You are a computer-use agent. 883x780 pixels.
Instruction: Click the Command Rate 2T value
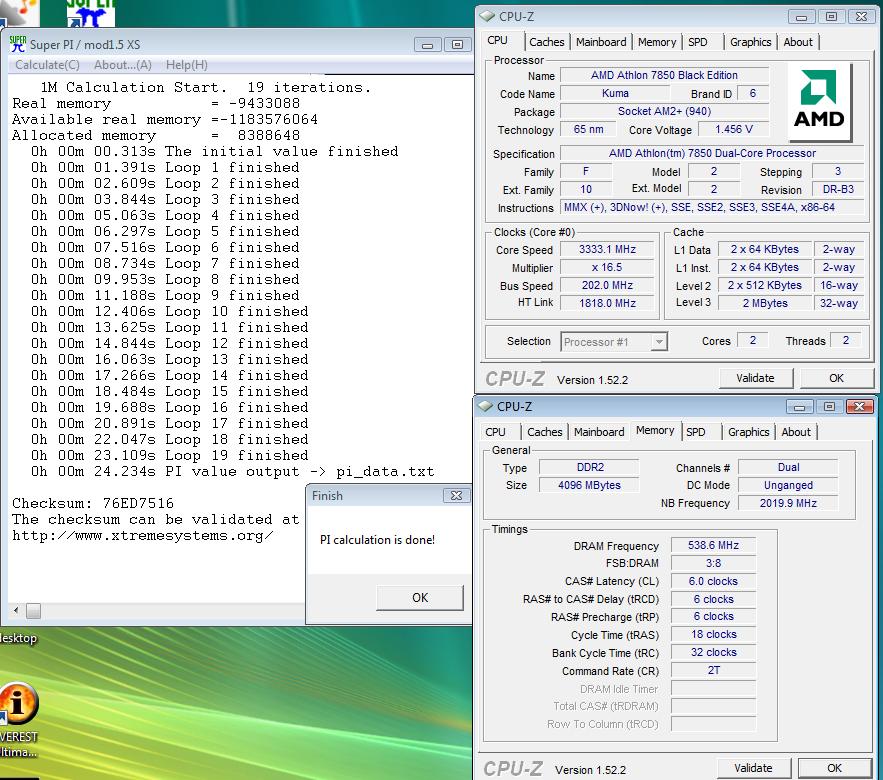tap(713, 670)
